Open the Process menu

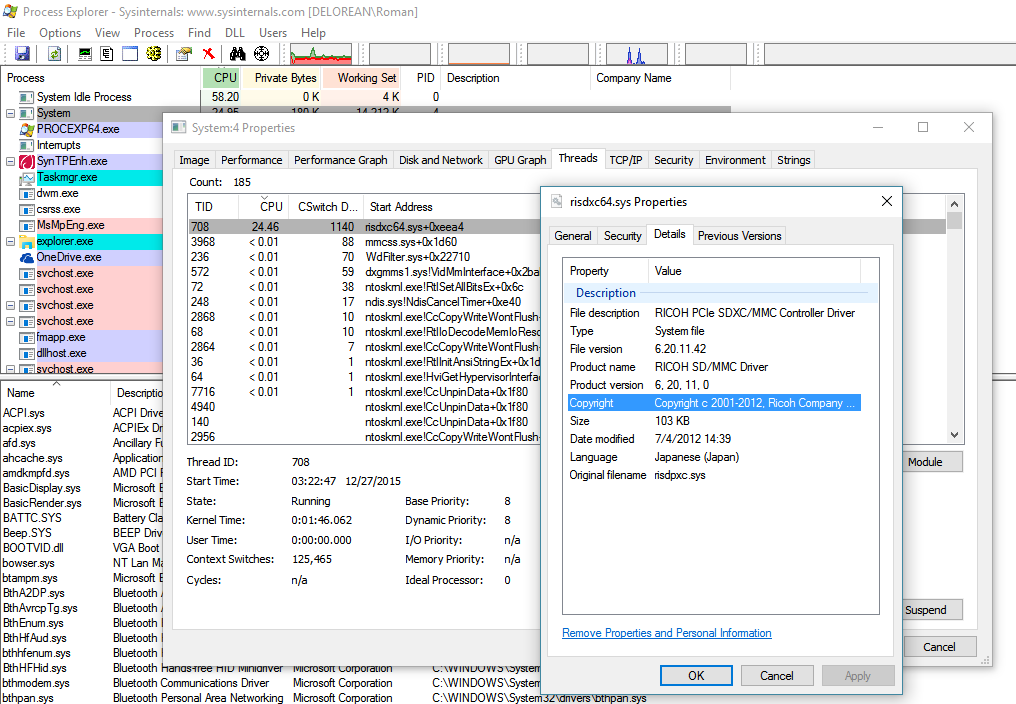[154, 33]
